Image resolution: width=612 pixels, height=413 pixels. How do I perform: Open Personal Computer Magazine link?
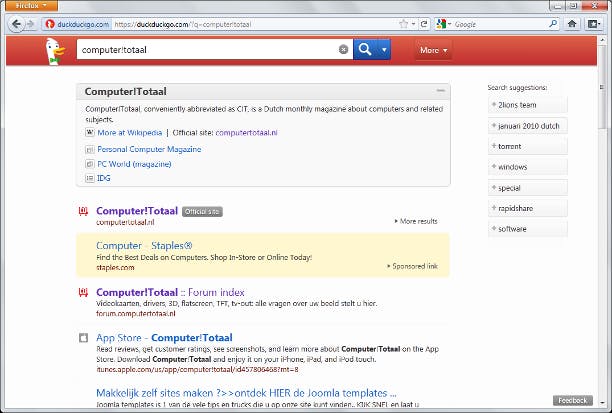149,149
